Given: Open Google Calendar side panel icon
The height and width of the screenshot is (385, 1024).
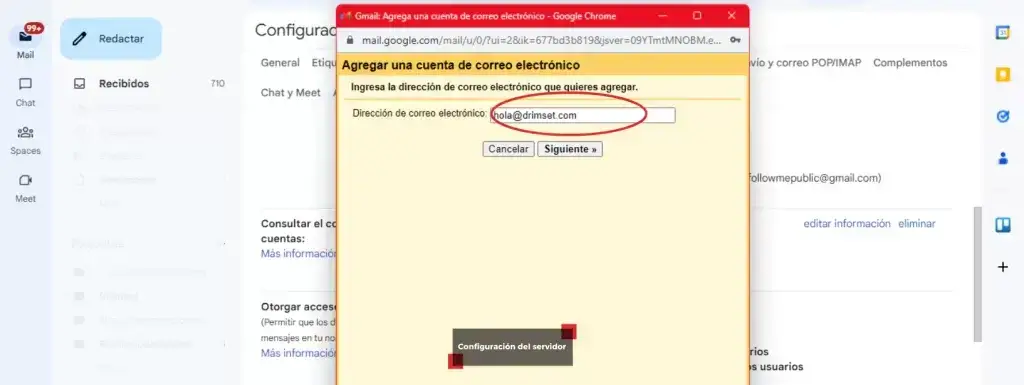Looking at the screenshot, I should pyautogui.click(x=1002, y=33).
